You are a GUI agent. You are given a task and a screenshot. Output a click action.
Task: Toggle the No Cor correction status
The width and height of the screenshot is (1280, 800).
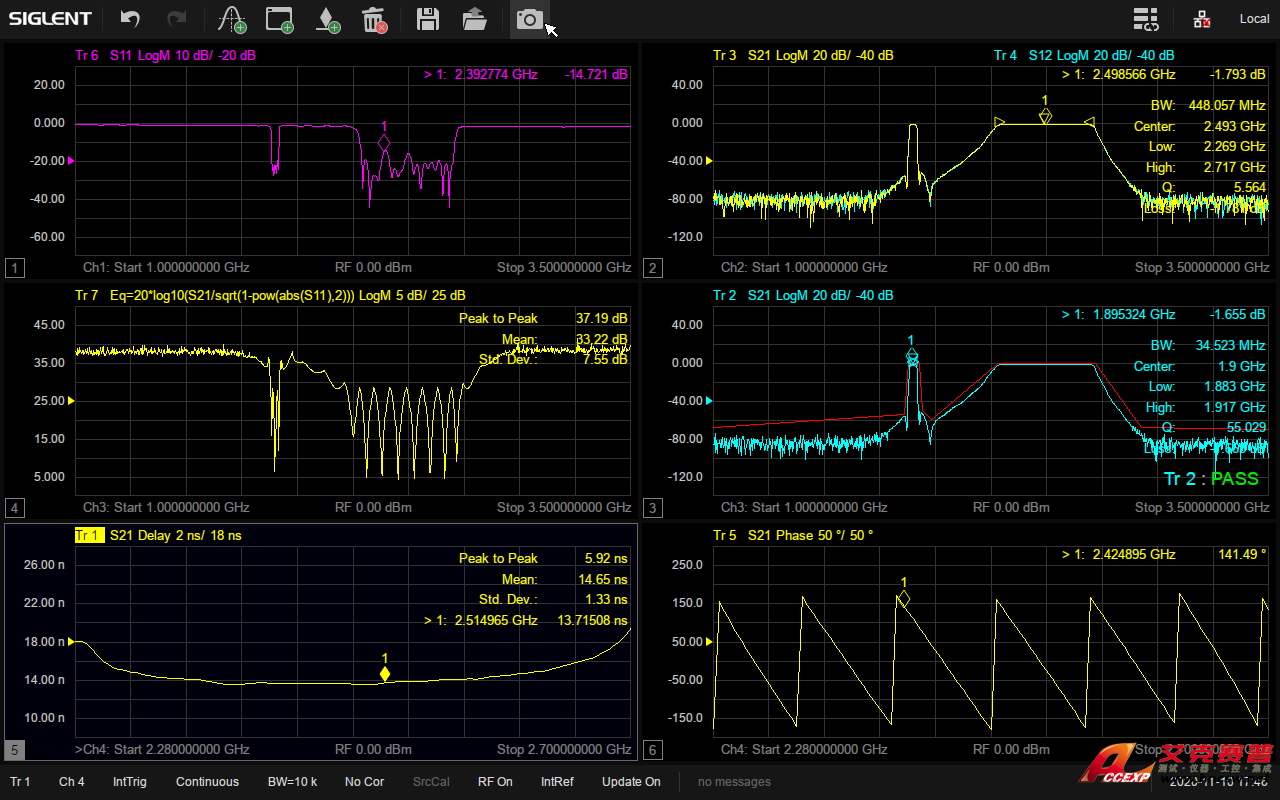click(x=364, y=782)
